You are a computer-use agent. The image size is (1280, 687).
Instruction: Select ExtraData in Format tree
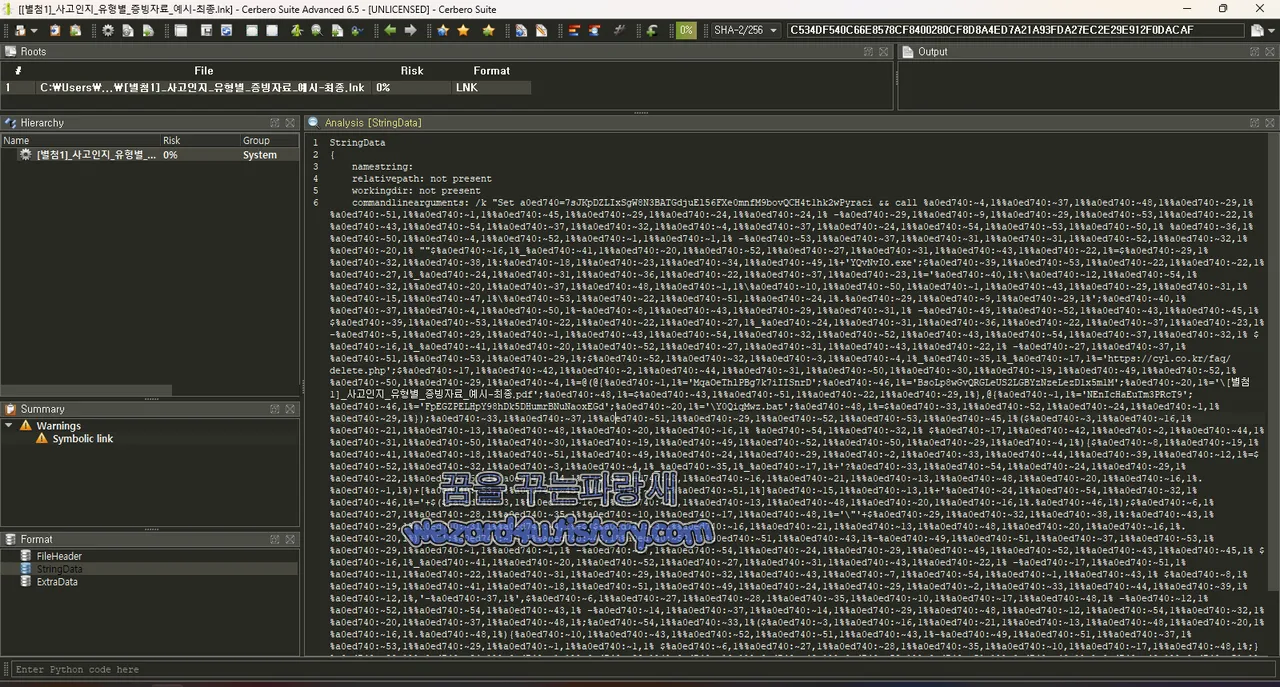57,582
